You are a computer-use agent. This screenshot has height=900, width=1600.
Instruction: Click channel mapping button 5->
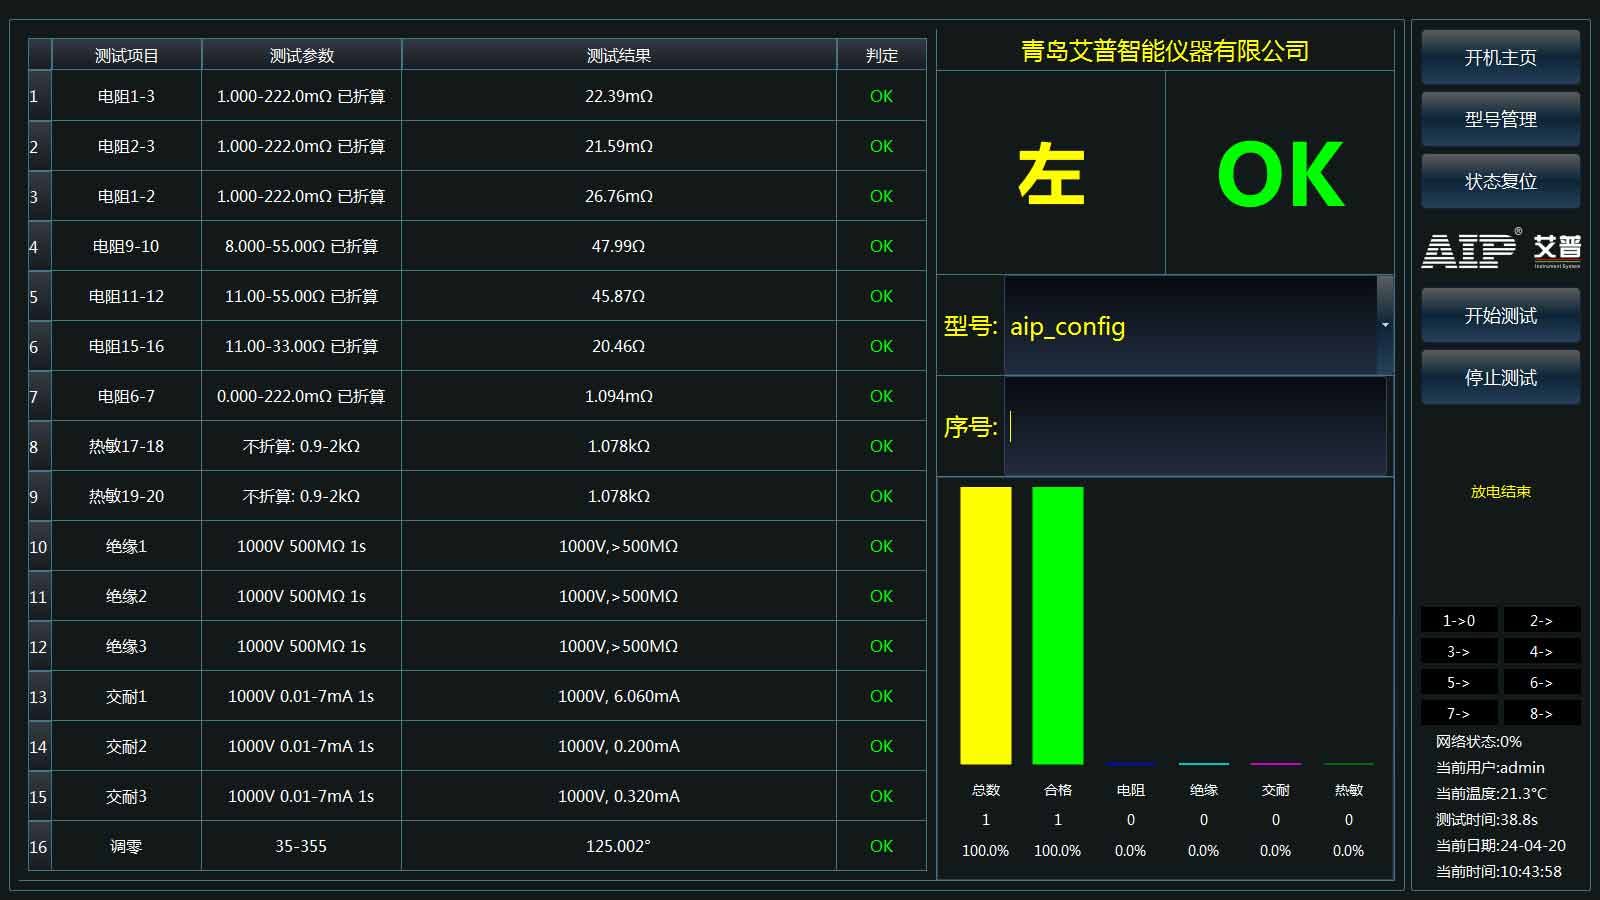pyautogui.click(x=1457, y=682)
